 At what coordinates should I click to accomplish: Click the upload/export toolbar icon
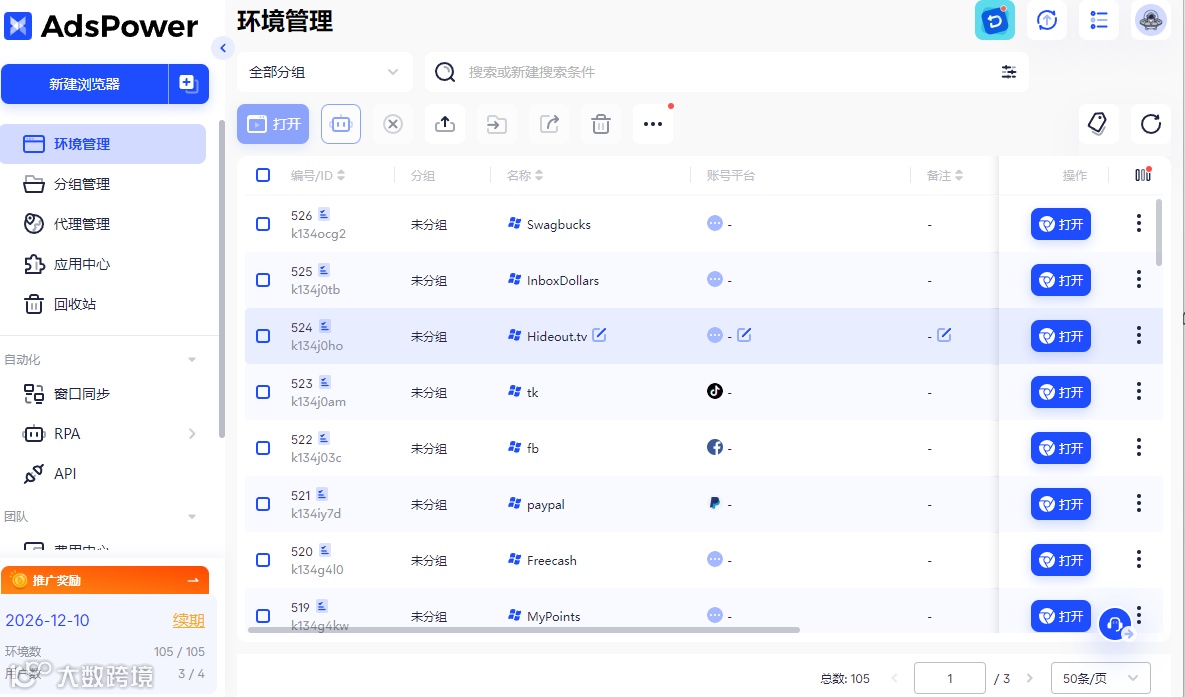[445, 124]
